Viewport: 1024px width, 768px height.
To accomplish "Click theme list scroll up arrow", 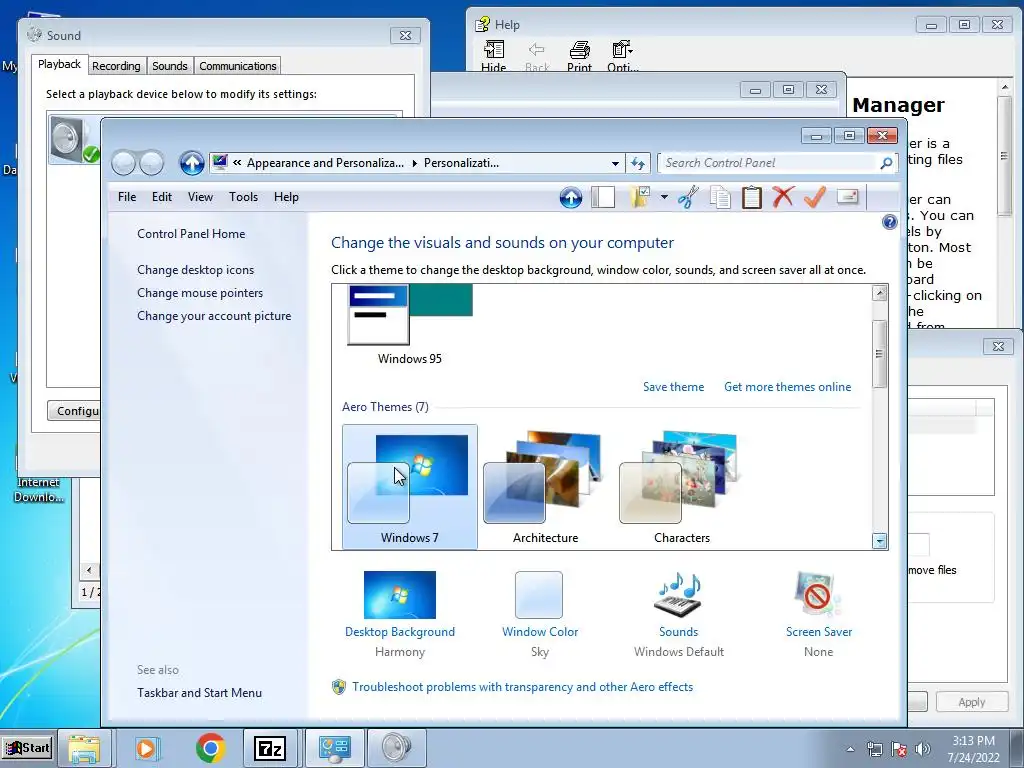I will point(880,293).
